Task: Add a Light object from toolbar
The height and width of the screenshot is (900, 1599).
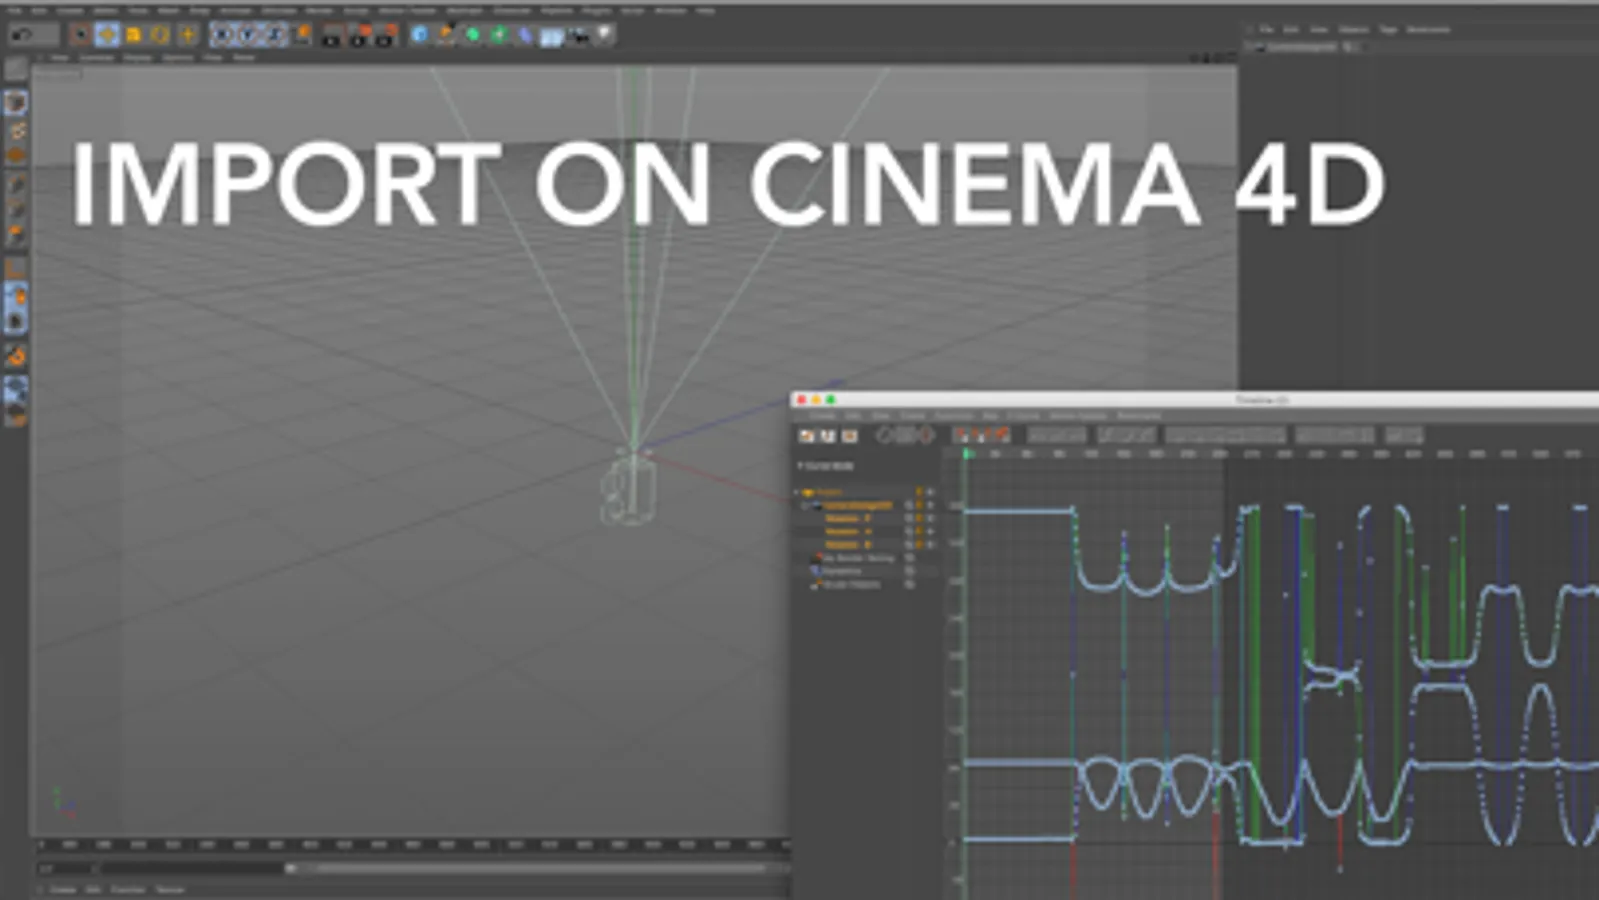Action: [x=604, y=35]
